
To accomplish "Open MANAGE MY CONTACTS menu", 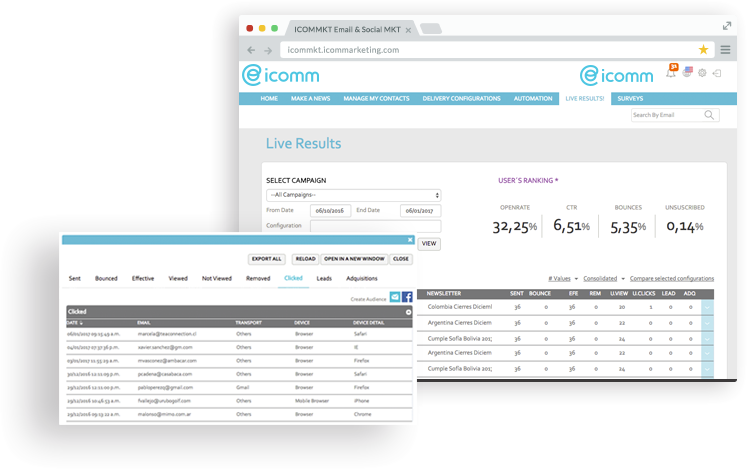I will (376, 99).
